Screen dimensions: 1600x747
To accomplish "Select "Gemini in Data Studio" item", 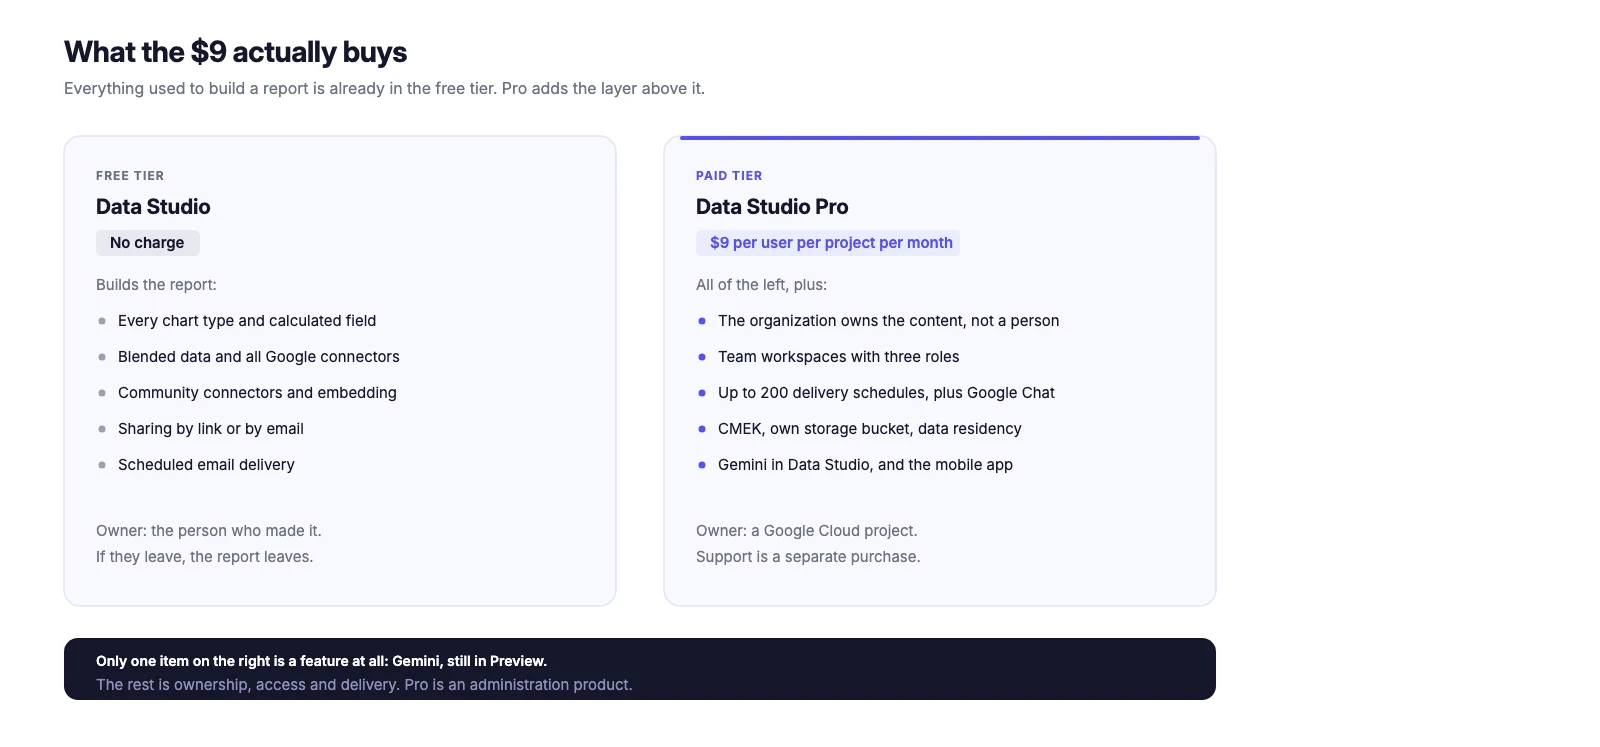I will pos(865,465).
